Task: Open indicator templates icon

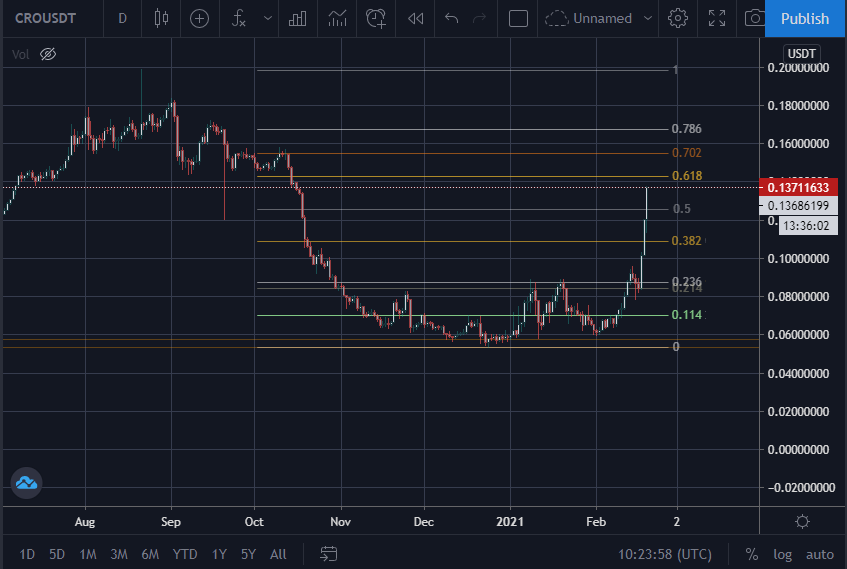Action: coord(338,18)
